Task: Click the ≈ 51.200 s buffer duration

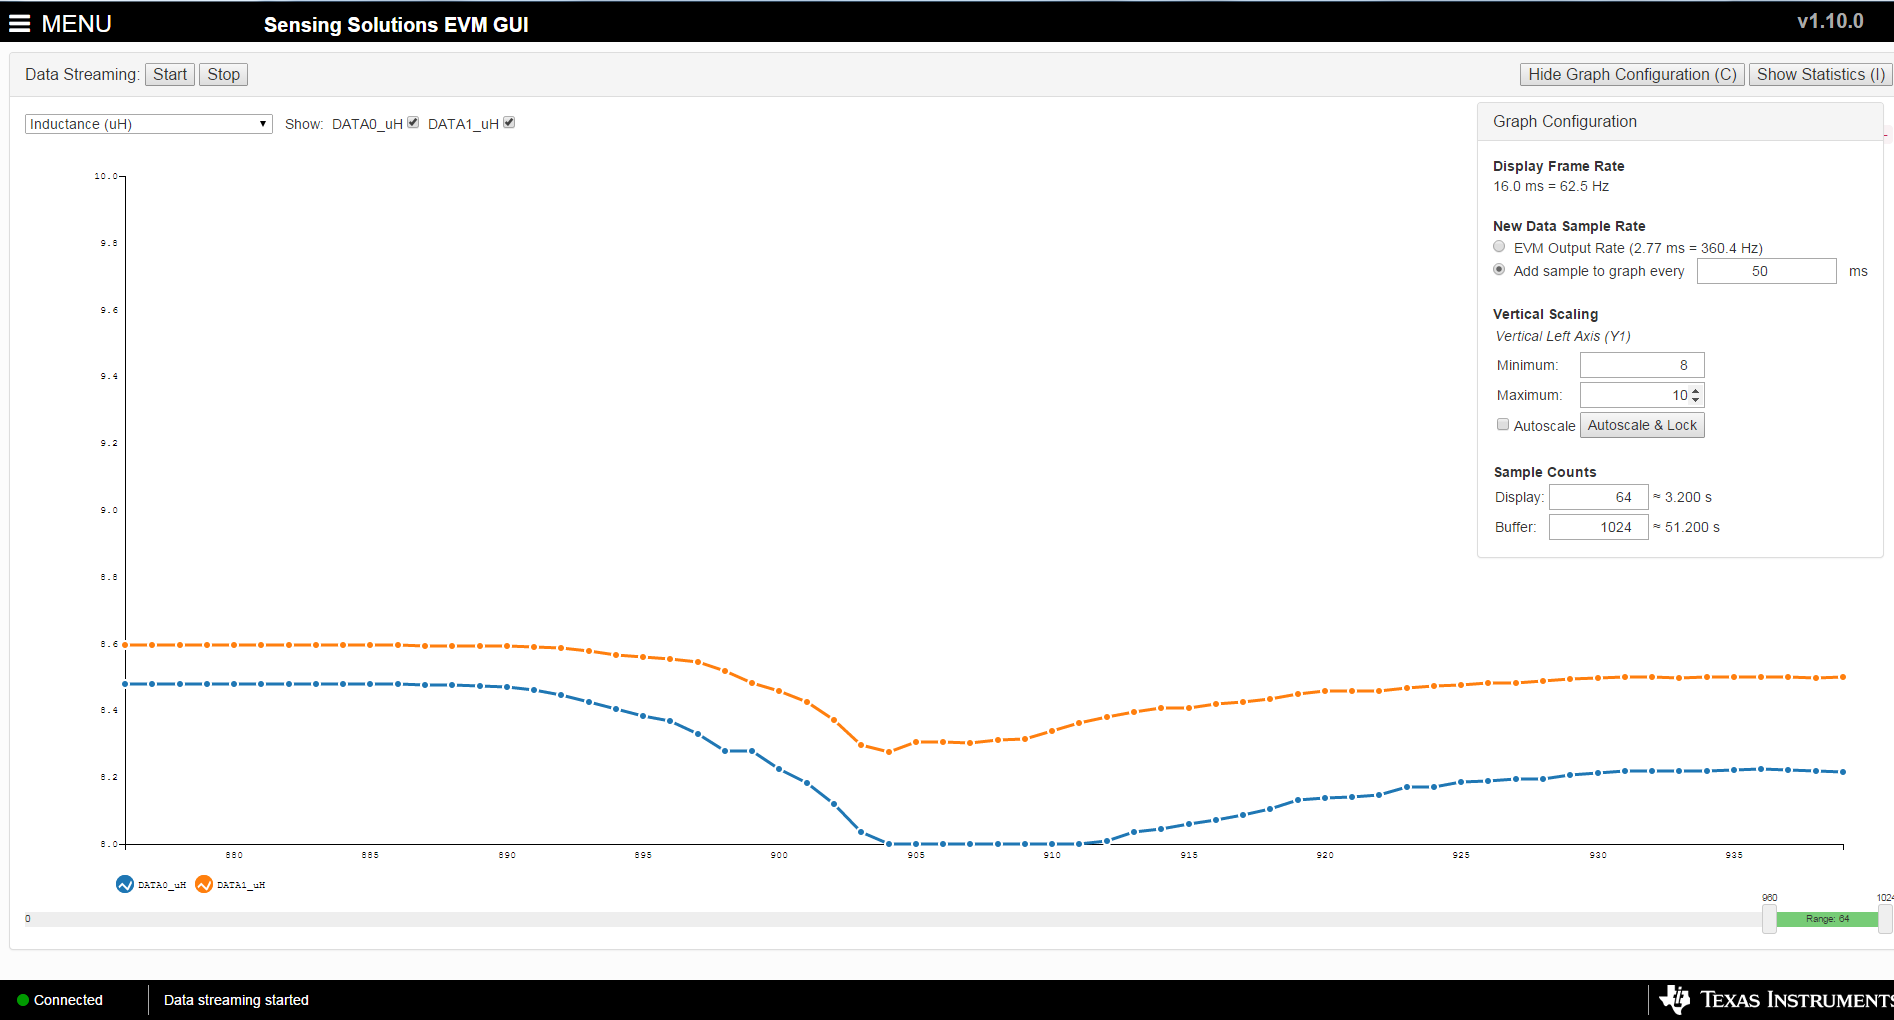Action: [x=1686, y=527]
